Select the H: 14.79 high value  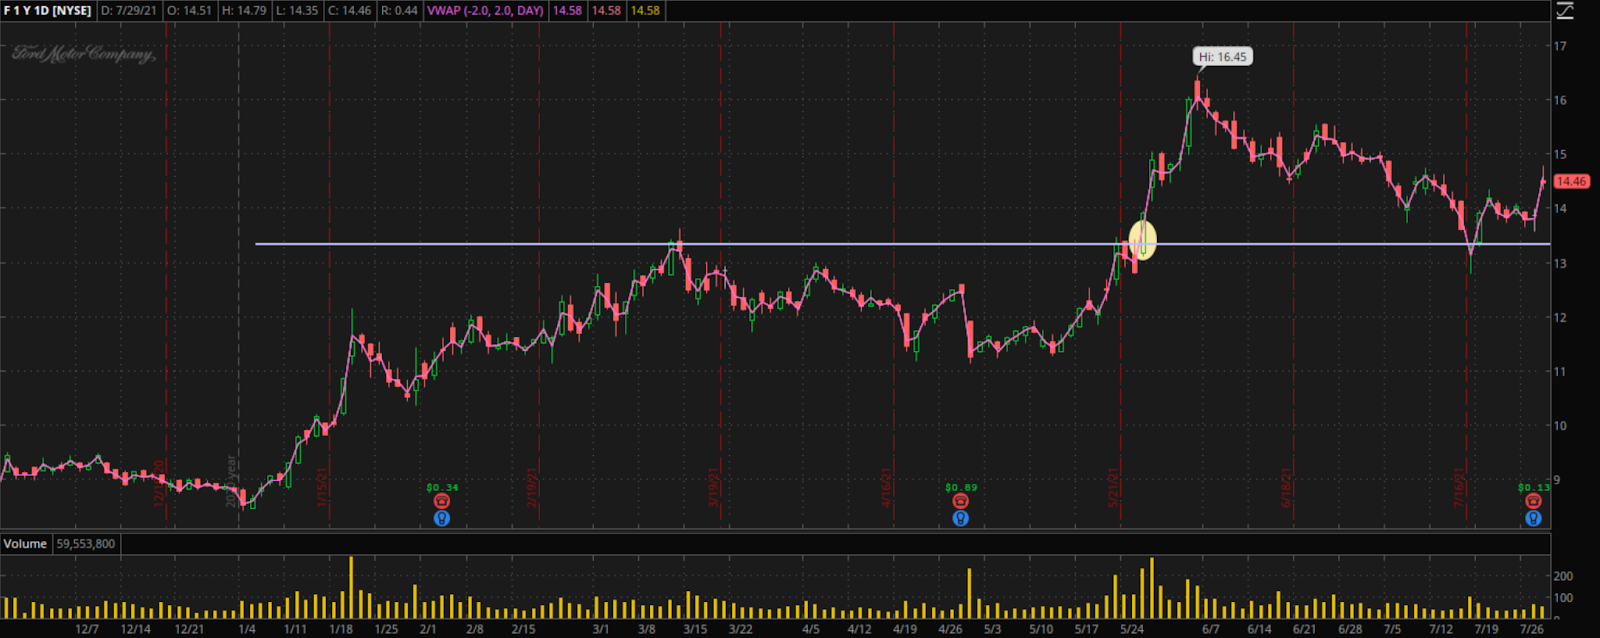[x=244, y=11]
